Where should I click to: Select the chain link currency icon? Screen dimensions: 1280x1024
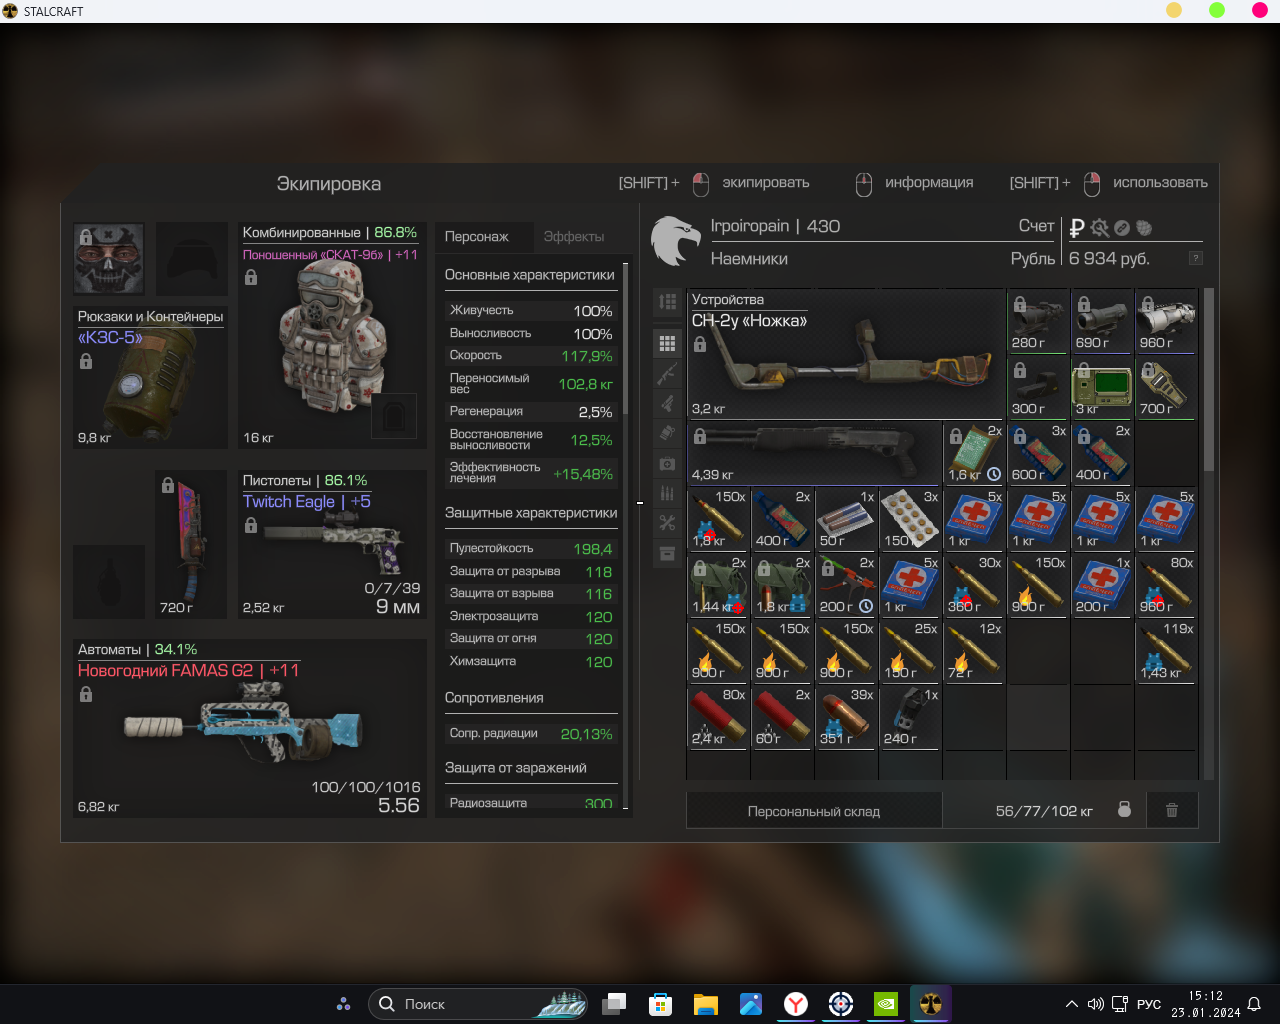point(1122,227)
